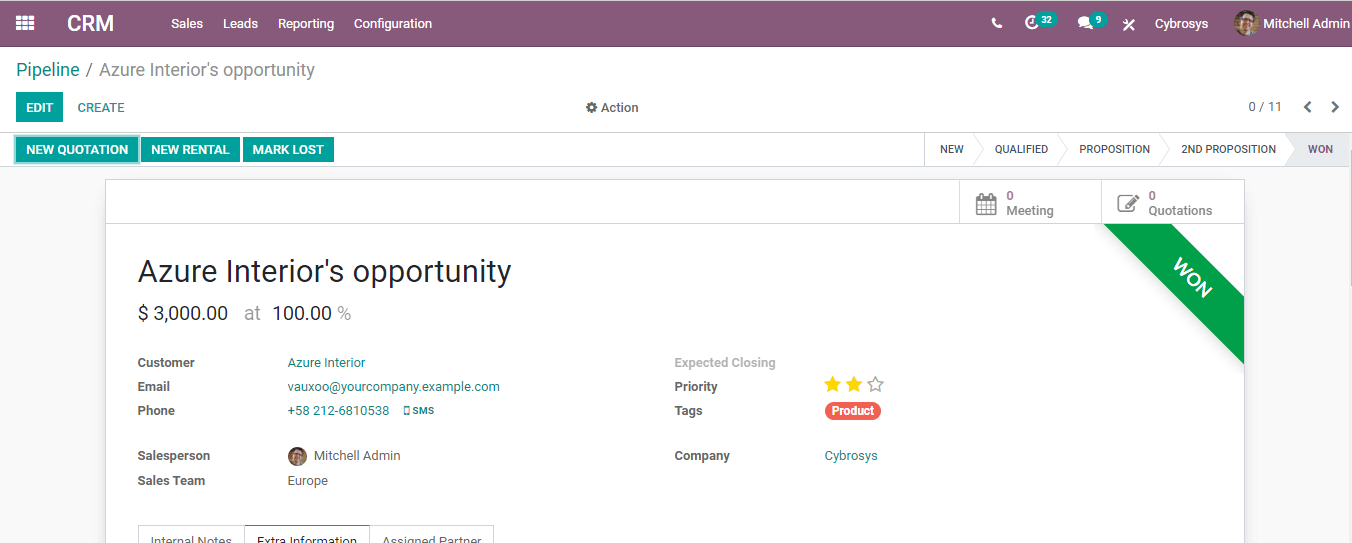The image size is (1352, 543).
Task: Open Azure Interior customer link
Action: (327, 363)
